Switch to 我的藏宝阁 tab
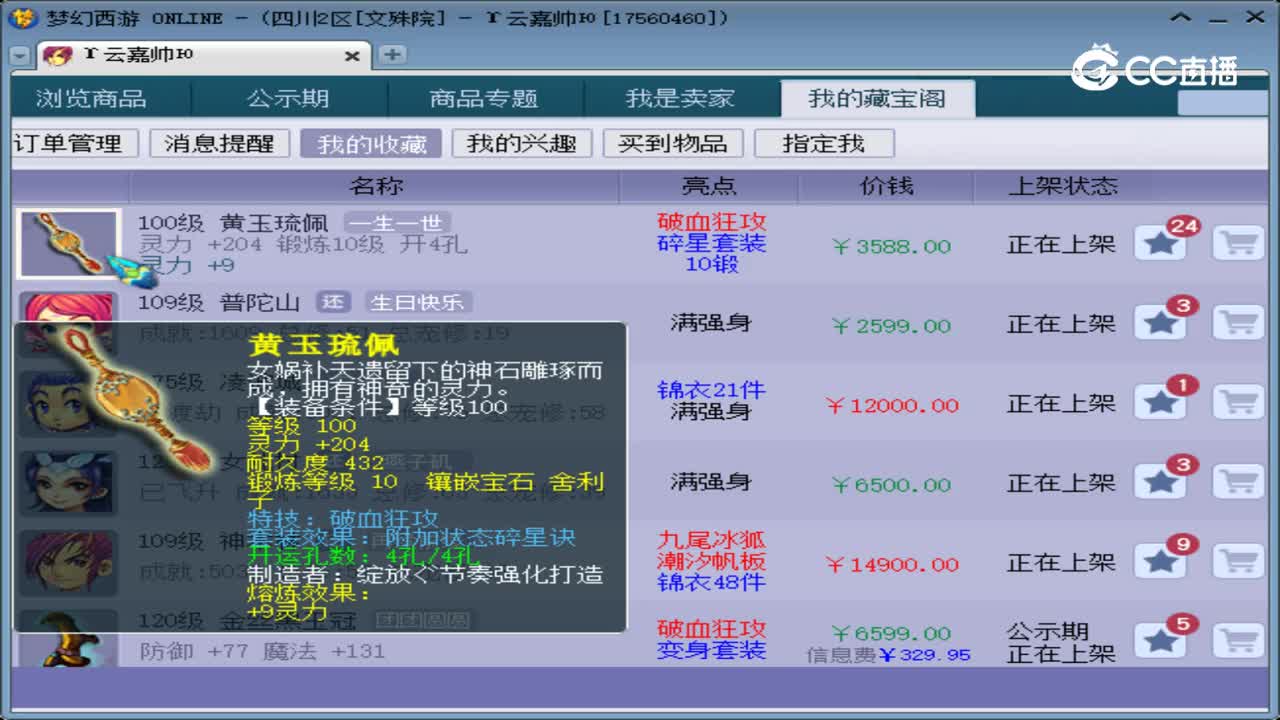Screen dimensions: 1280x720 pyautogui.click(x=877, y=98)
